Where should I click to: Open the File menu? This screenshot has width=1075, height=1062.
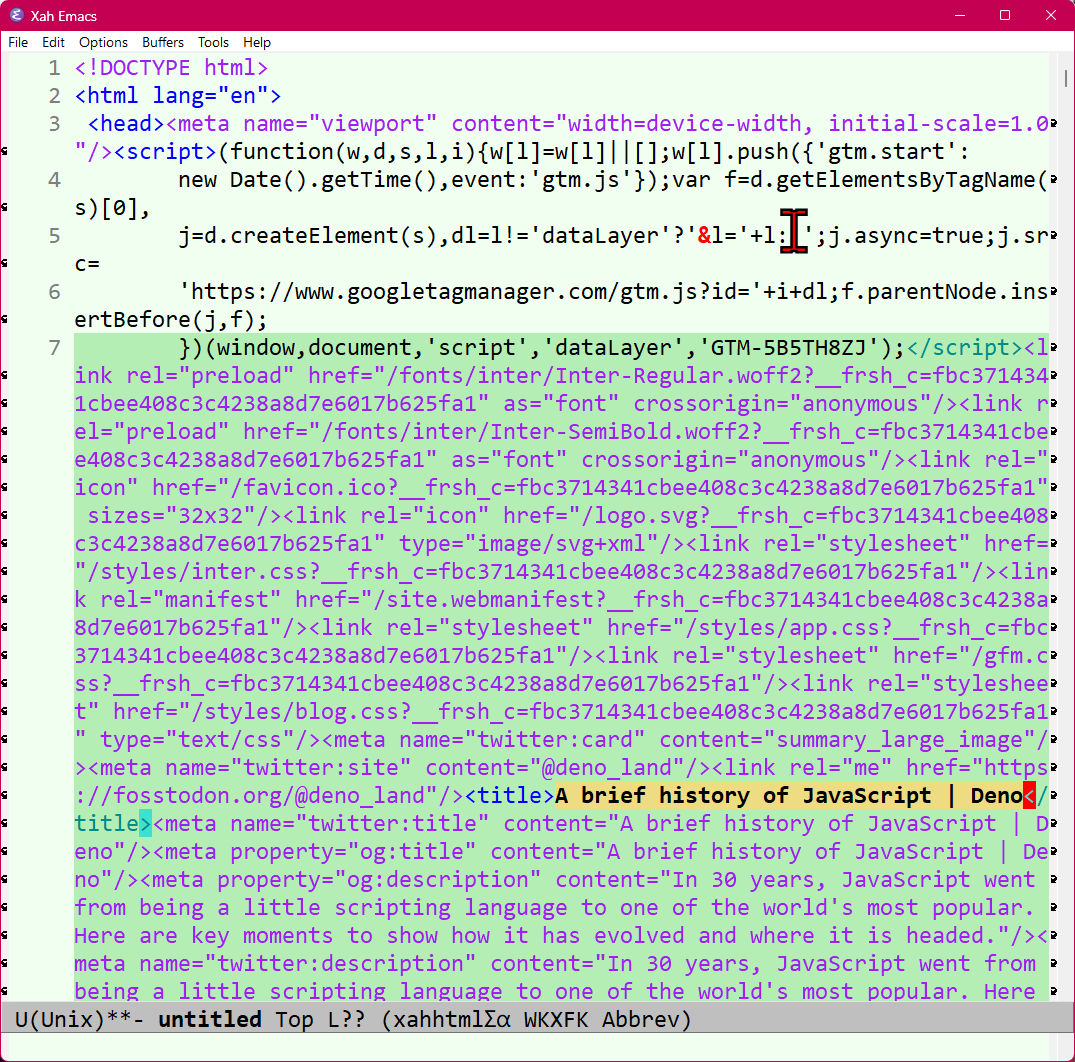[18, 42]
